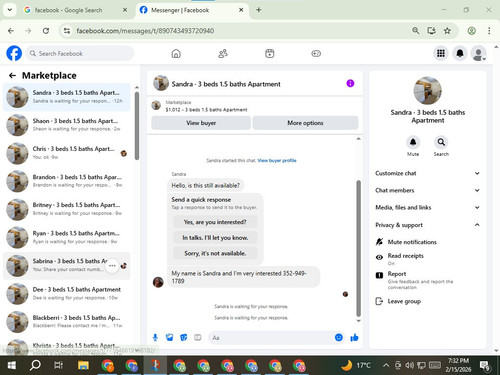The width and height of the screenshot is (500, 375).
Task: Send a thumbs-up like
Action: (x=354, y=338)
